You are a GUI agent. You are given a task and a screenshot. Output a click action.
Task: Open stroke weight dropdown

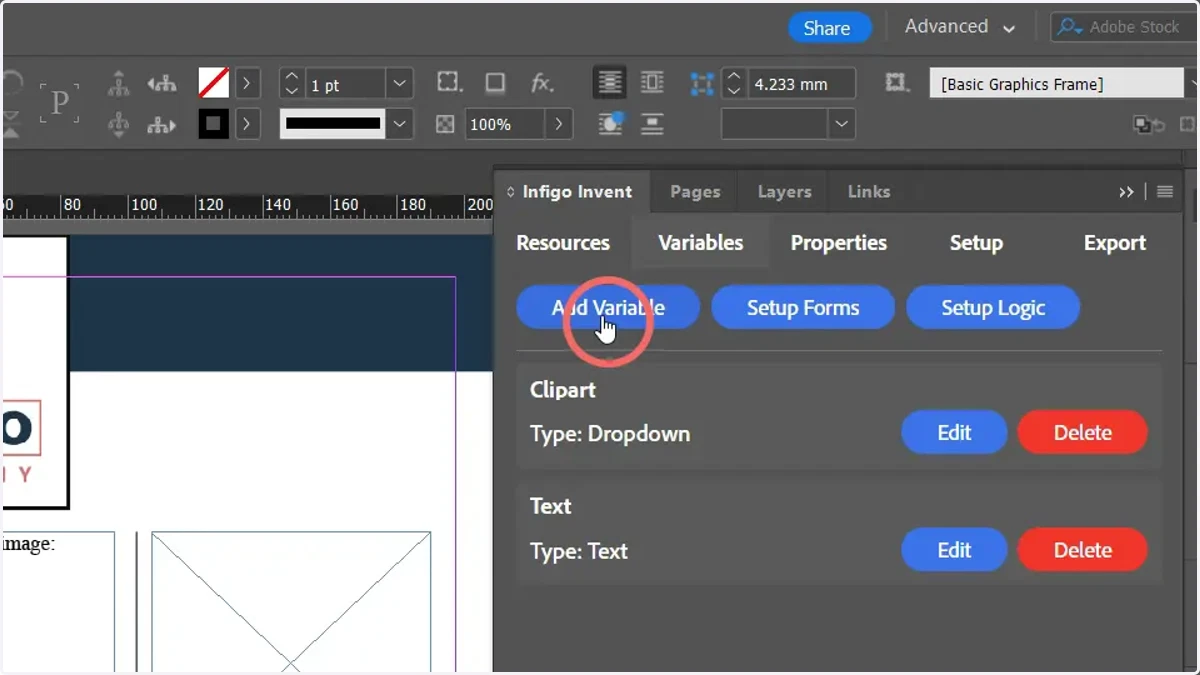[x=400, y=84]
